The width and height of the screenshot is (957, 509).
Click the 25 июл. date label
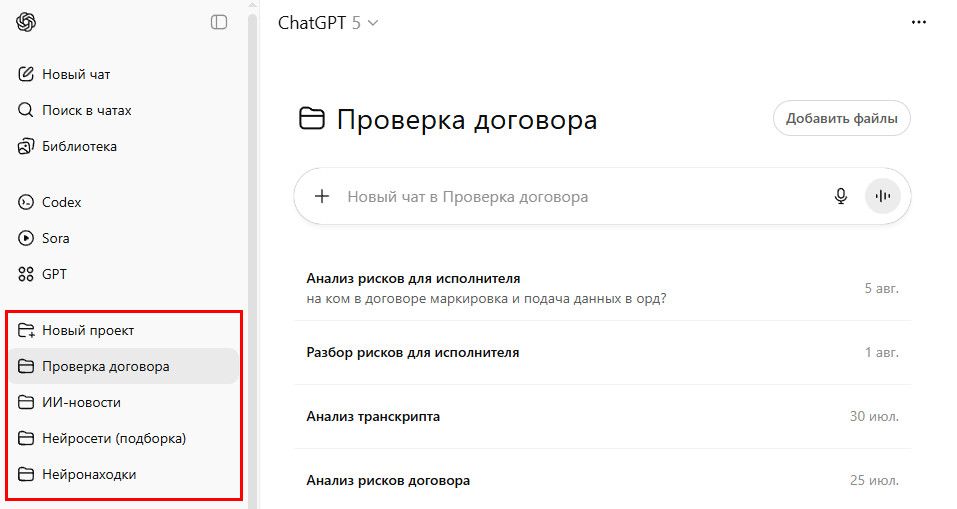click(x=874, y=480)
